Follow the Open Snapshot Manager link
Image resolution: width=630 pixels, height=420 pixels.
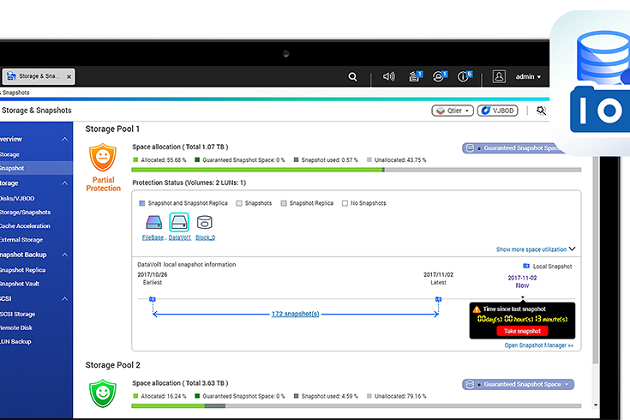(539, 345)
